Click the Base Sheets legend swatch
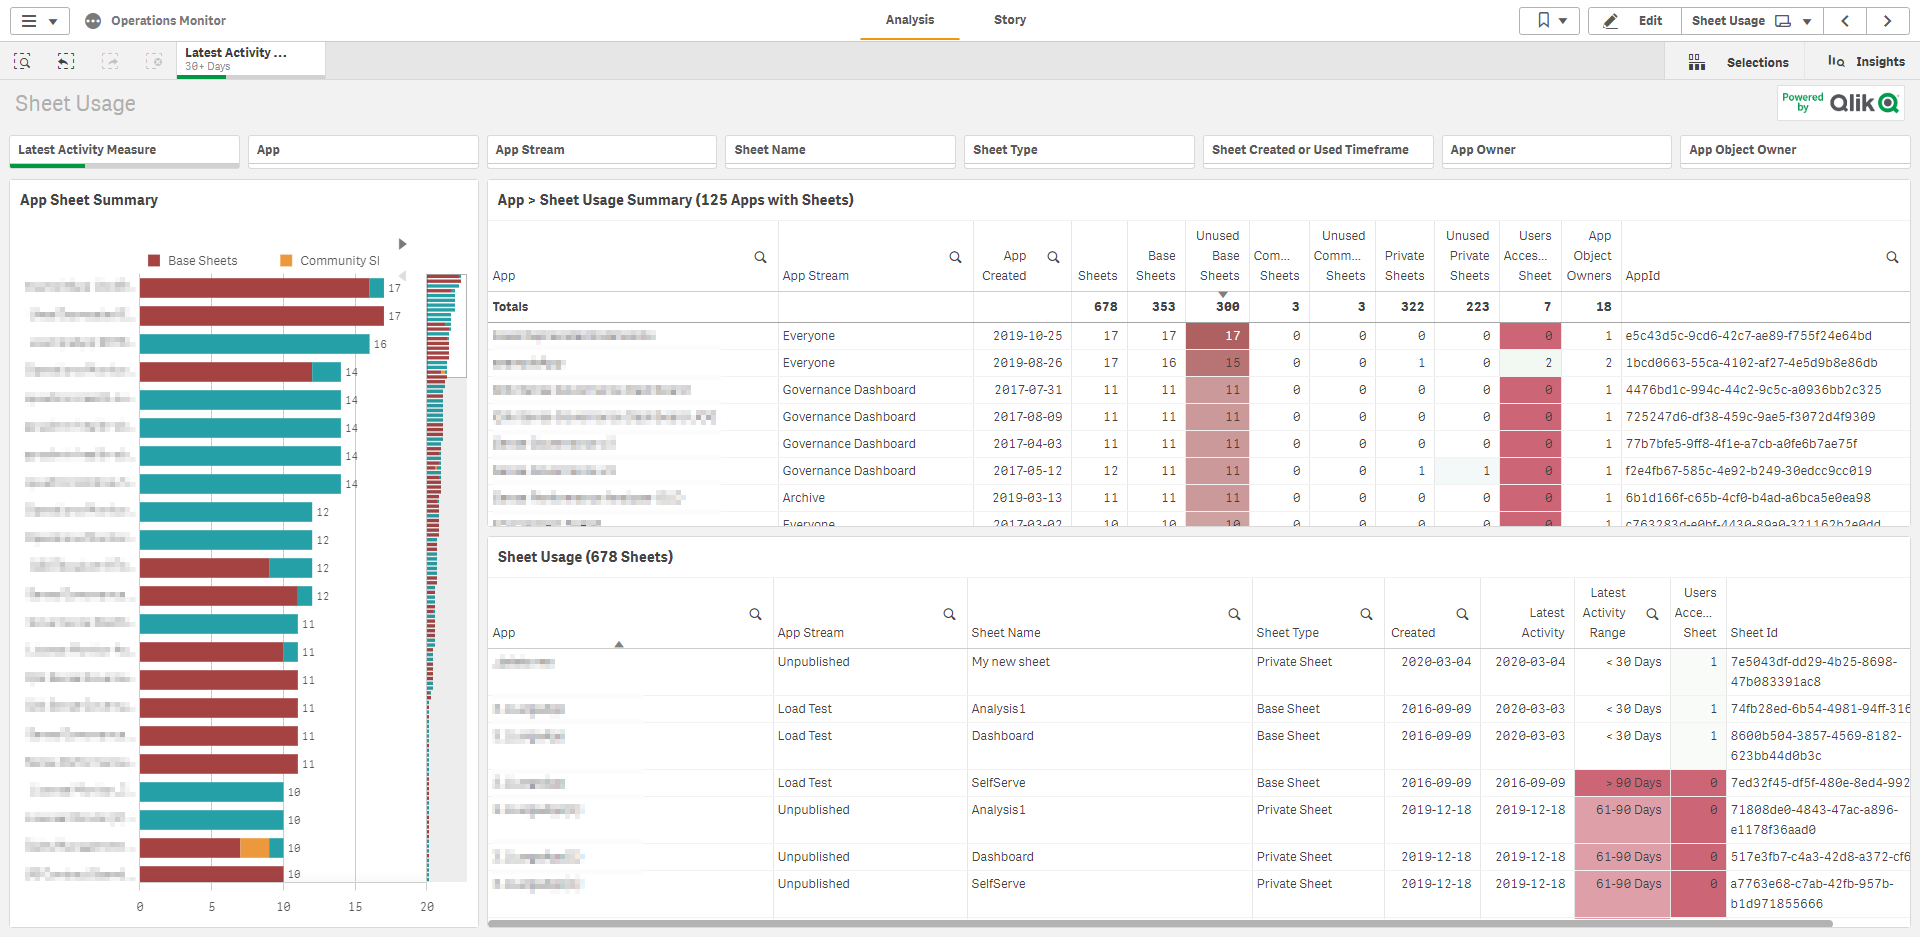 pos(154,261)
